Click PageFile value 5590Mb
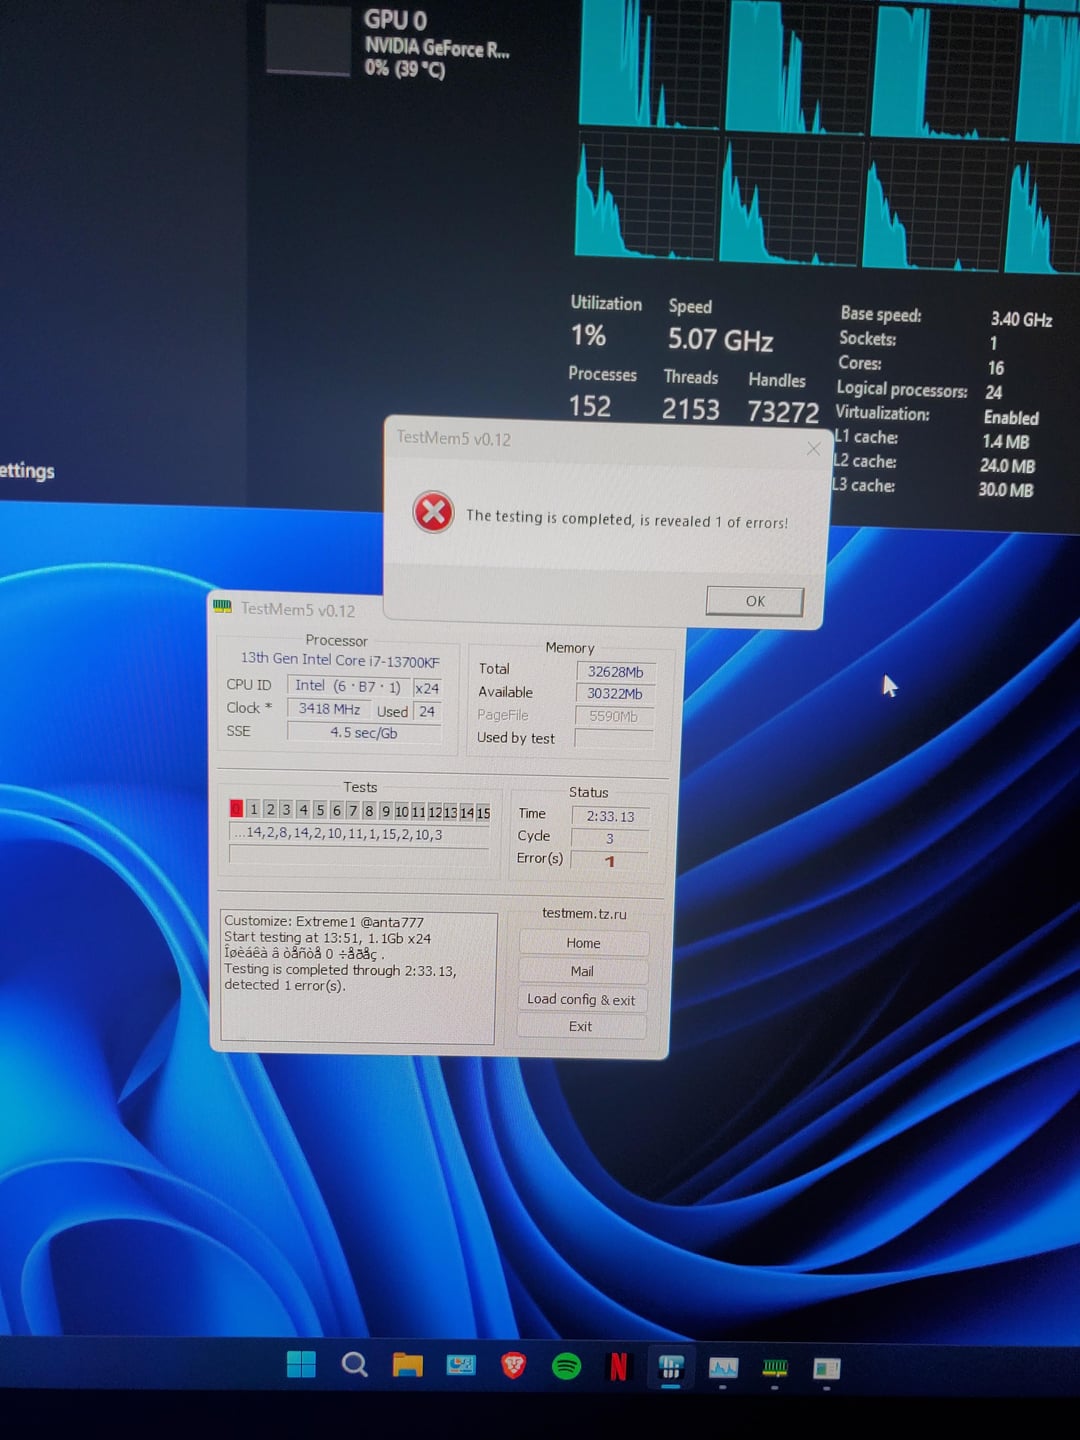Screen dimensions: 1080x1440 point(613,716)
